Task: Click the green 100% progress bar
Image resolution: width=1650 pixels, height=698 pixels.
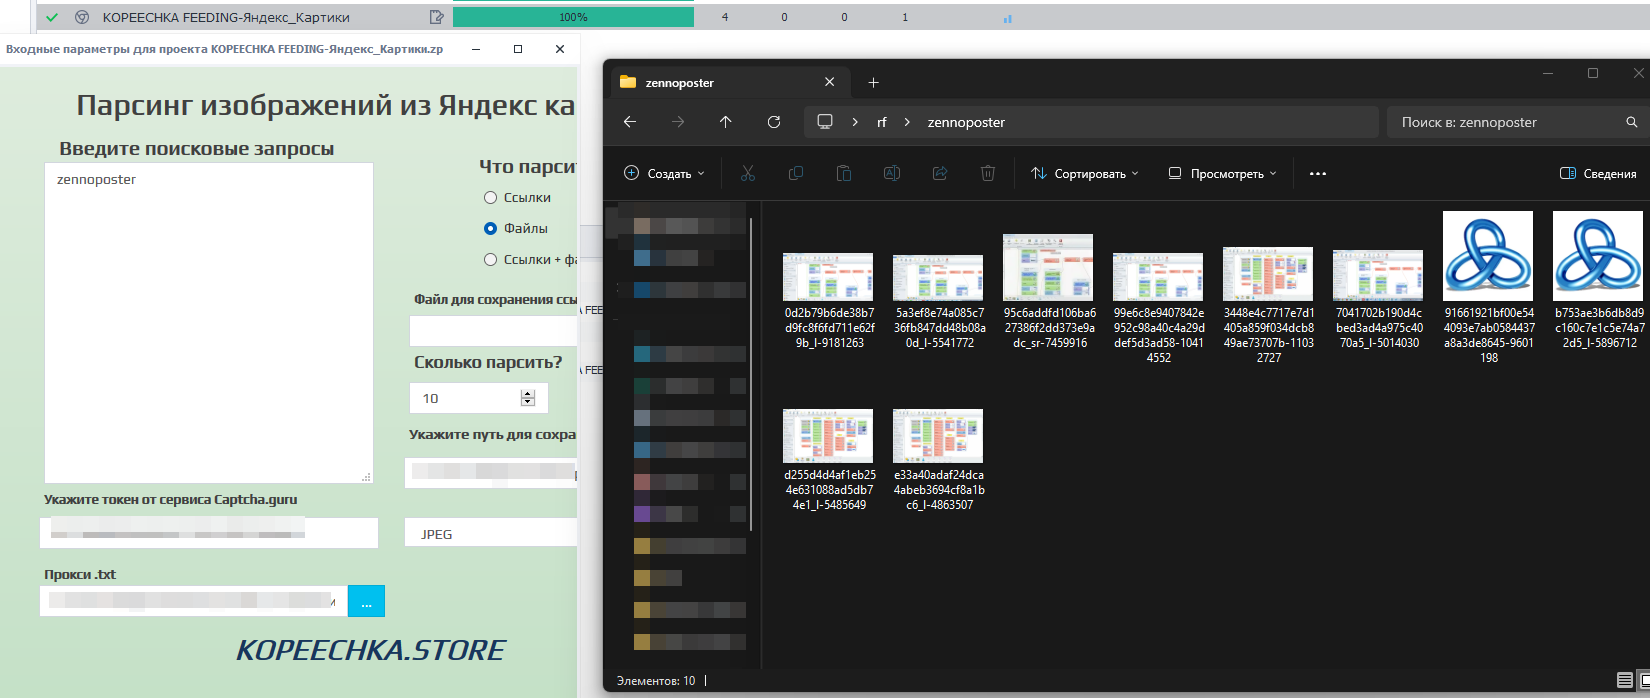Action: [x=573, y=17]
